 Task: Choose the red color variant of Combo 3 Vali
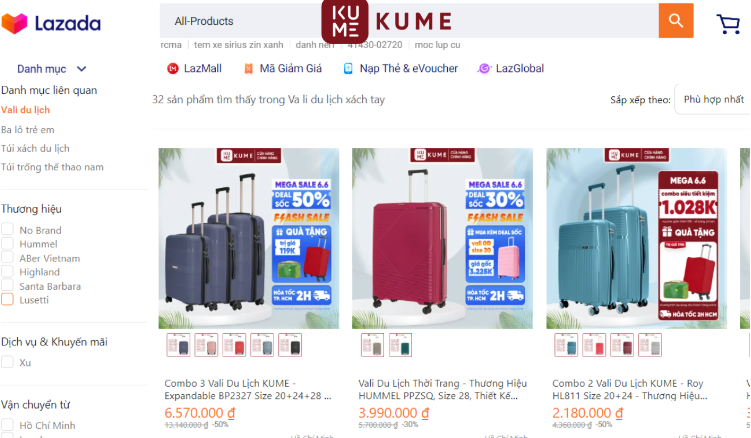click(x=234, y=345)
